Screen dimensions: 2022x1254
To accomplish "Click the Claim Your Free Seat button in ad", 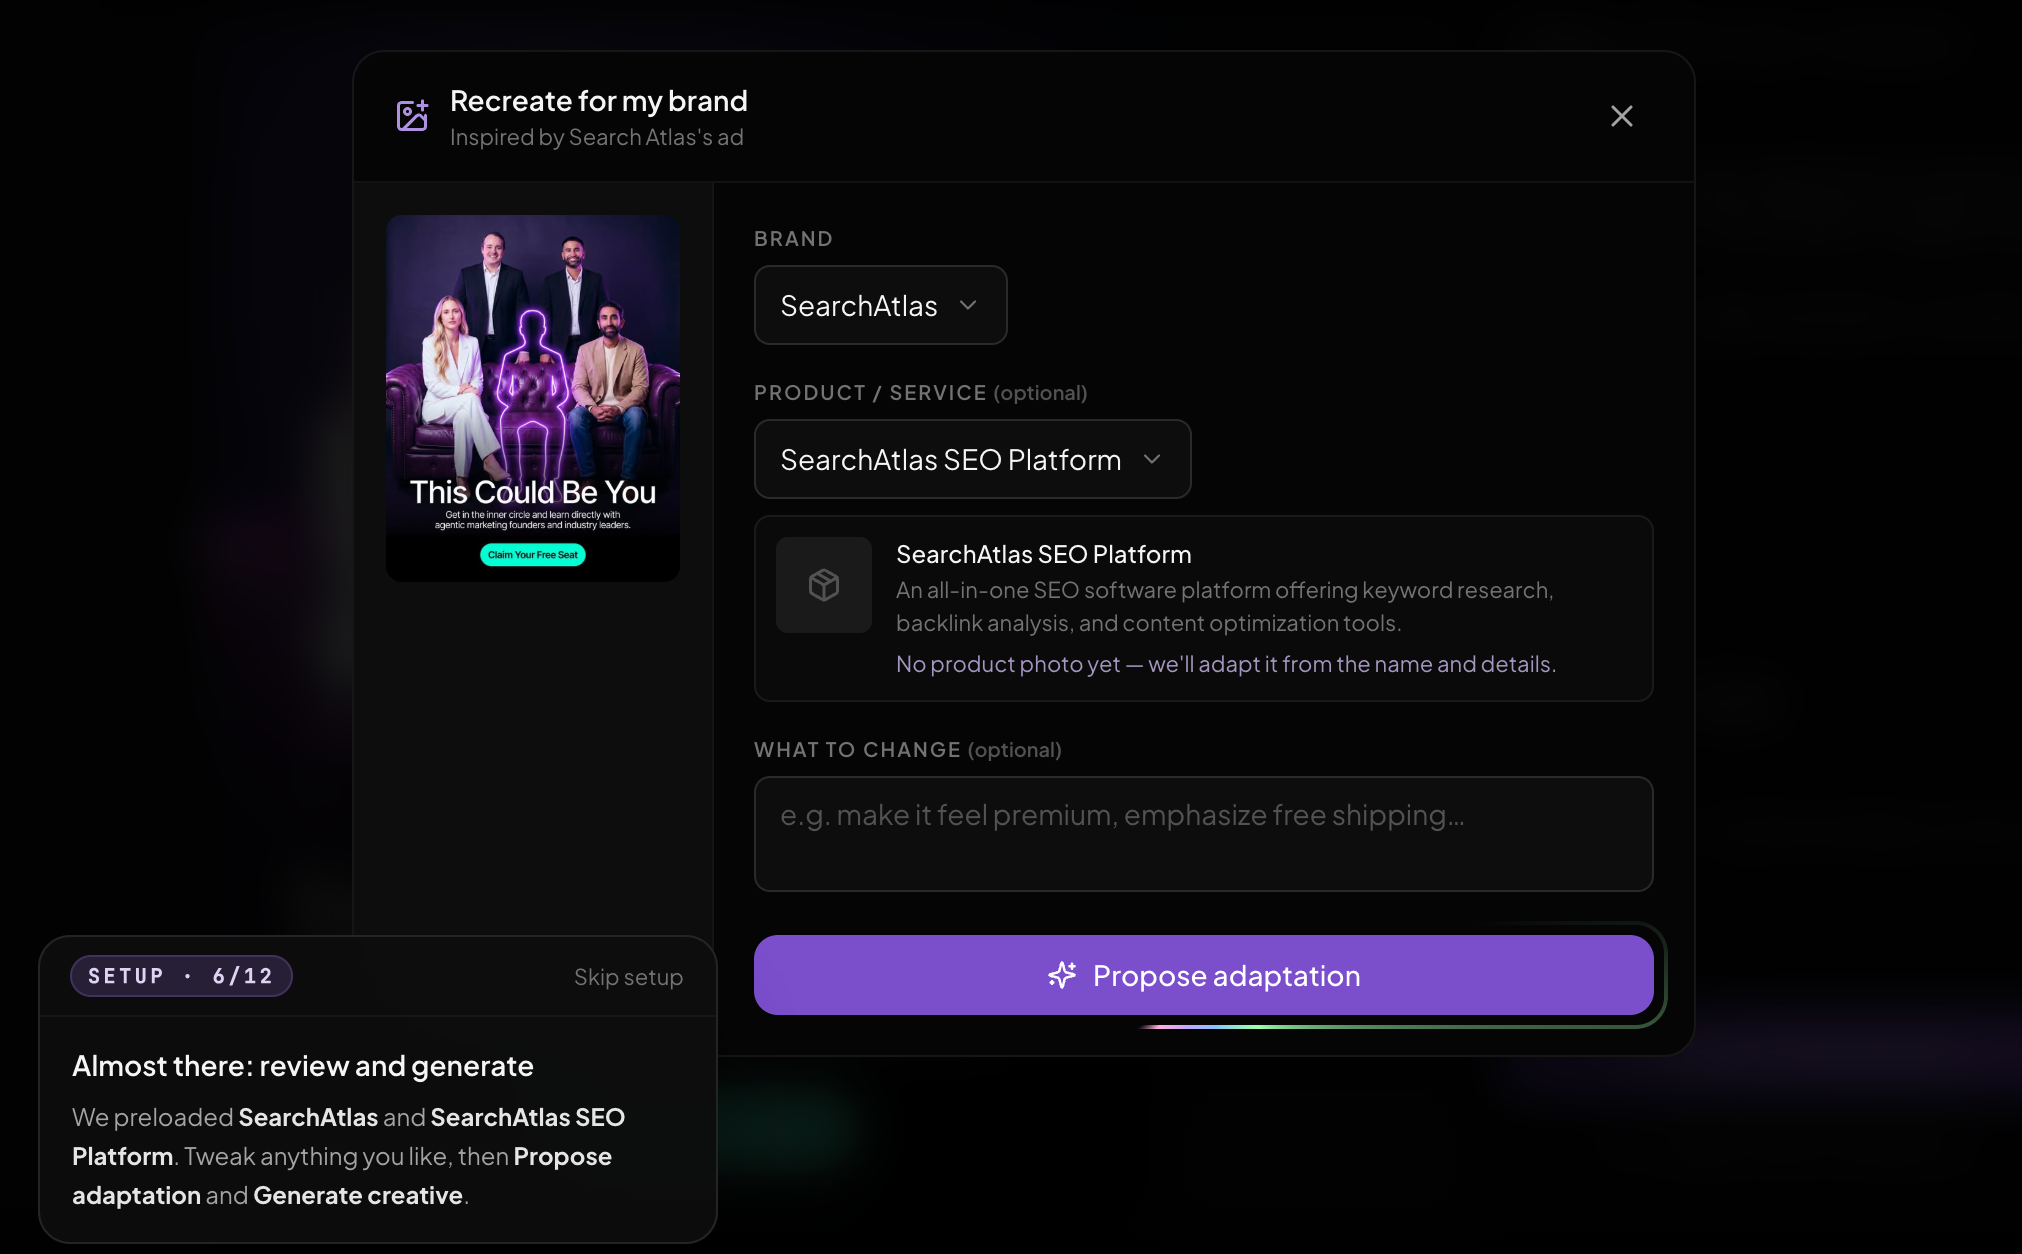I will click(x=533, y=555).
